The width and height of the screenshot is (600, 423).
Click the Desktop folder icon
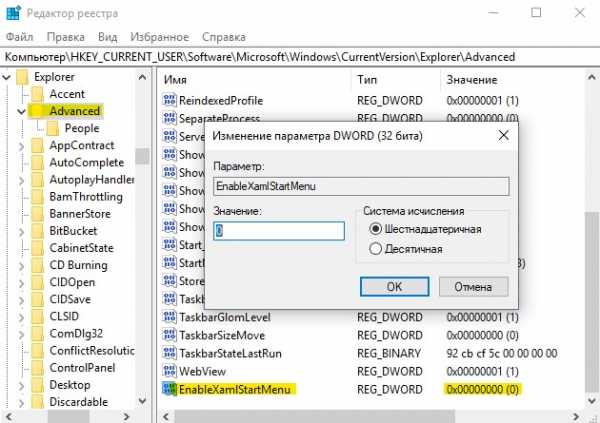38,385
